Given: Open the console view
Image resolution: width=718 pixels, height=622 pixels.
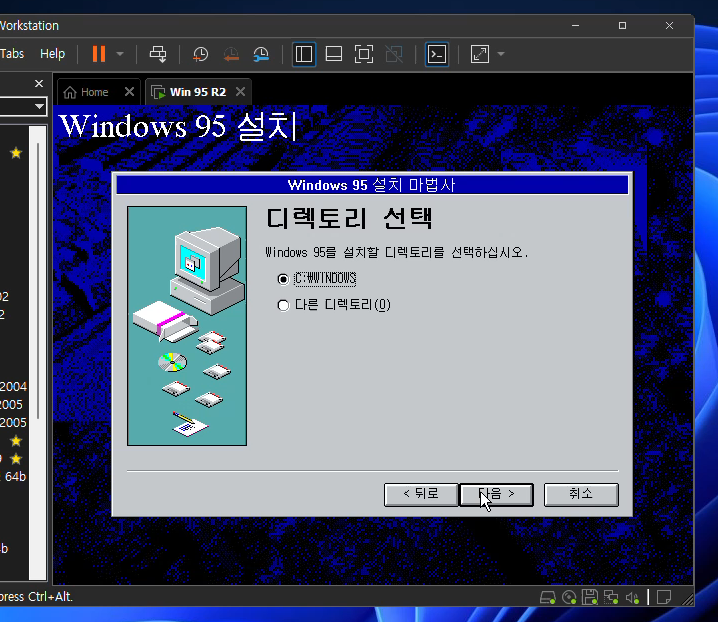Looking at the screenshot, I should 437,54.
